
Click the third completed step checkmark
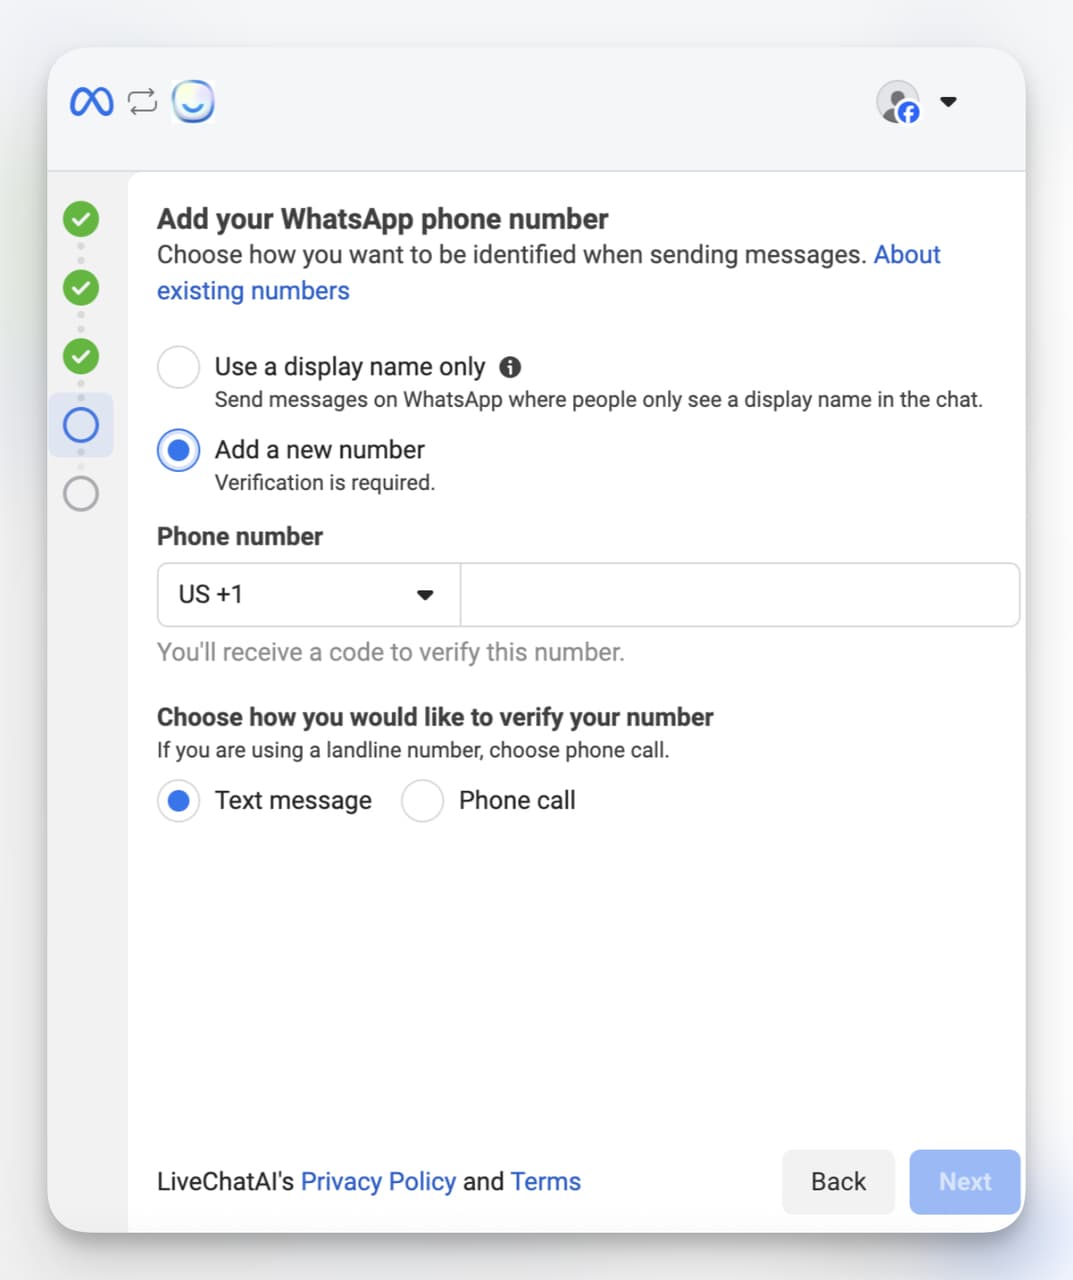click(81, 356)
